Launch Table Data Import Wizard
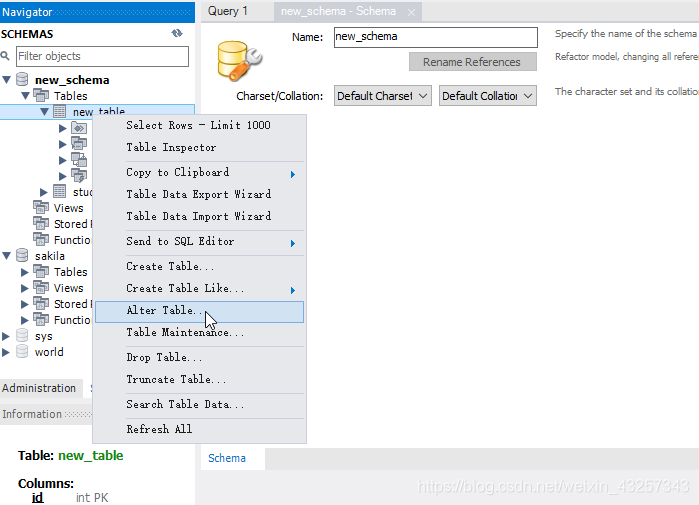 point(199,217)
